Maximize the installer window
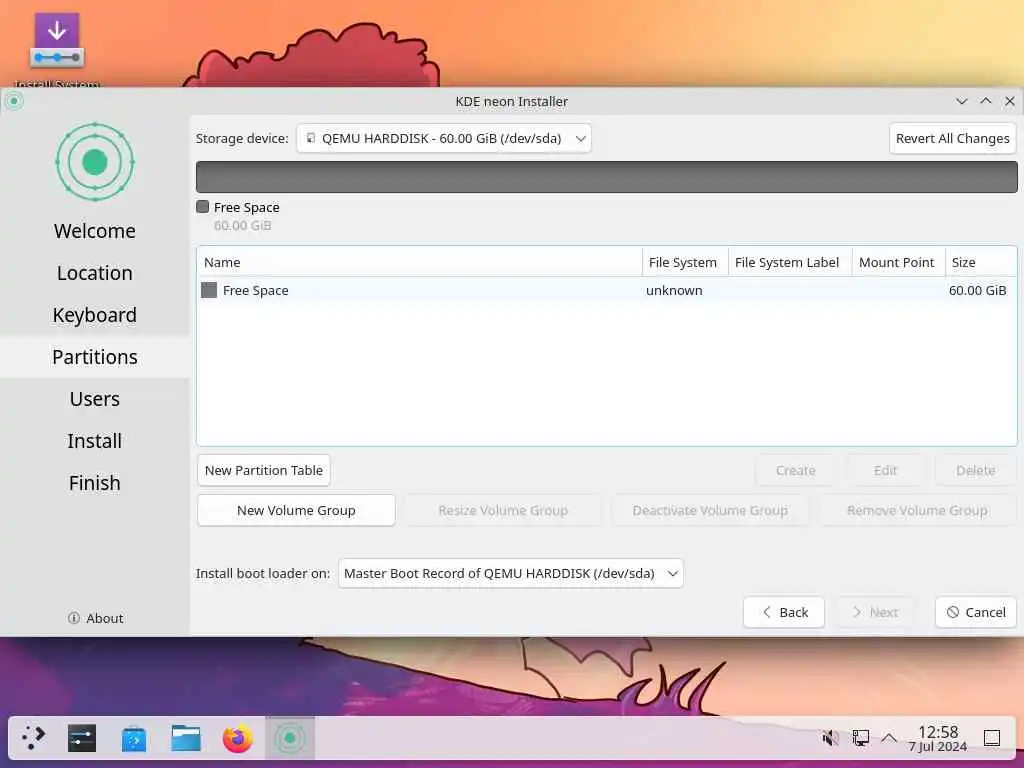The width and height of the screenshot is (1024, 768). pyautogui.click(x=985, y=101)
